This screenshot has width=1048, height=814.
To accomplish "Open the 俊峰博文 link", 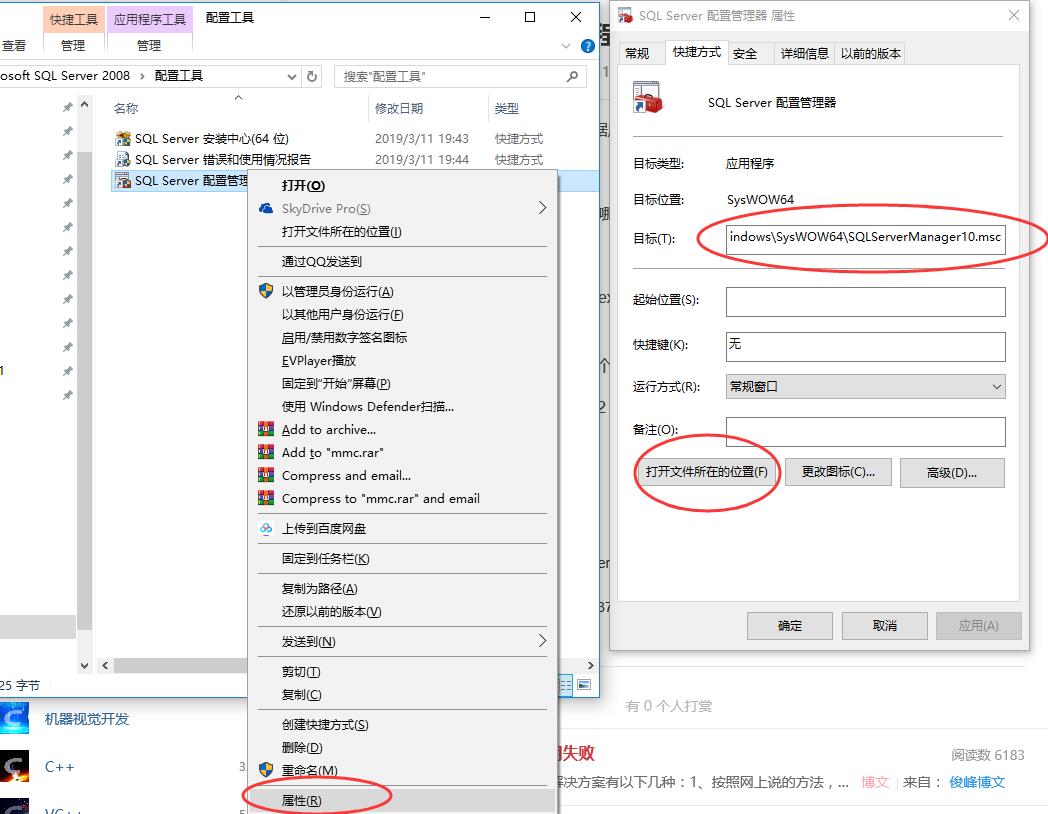I will tap(976, 782).
